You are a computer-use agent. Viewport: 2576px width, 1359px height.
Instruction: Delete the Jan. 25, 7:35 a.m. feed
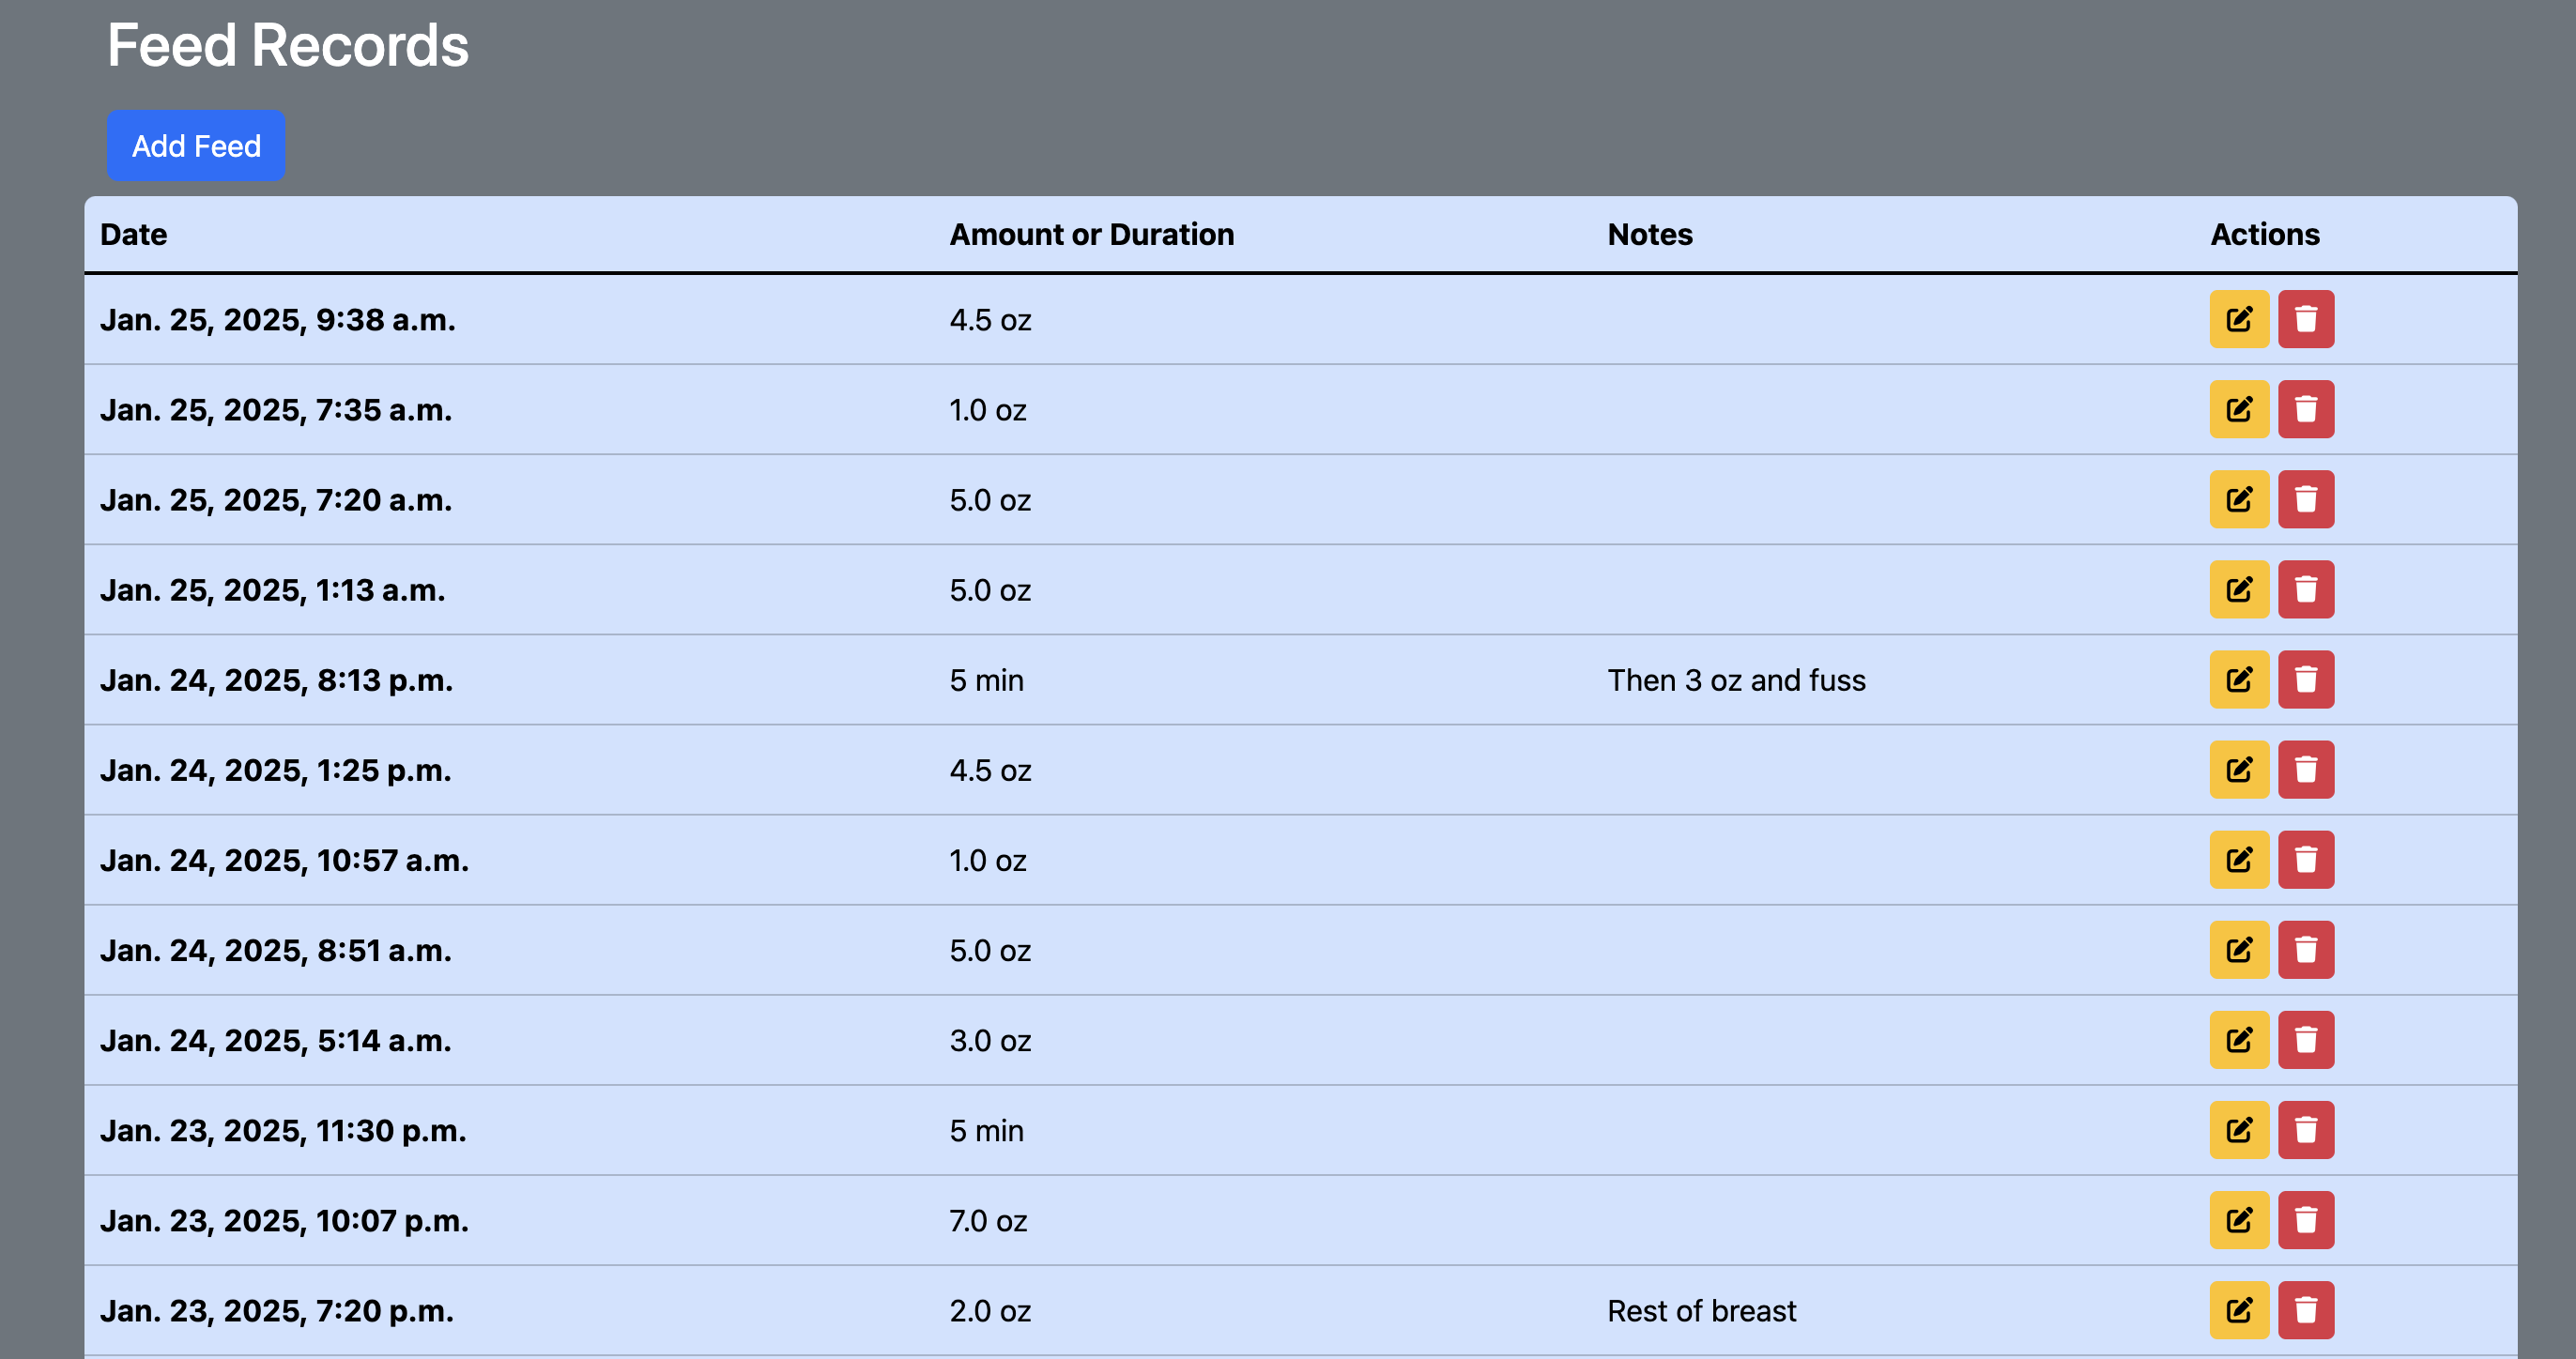[2307, 409]
